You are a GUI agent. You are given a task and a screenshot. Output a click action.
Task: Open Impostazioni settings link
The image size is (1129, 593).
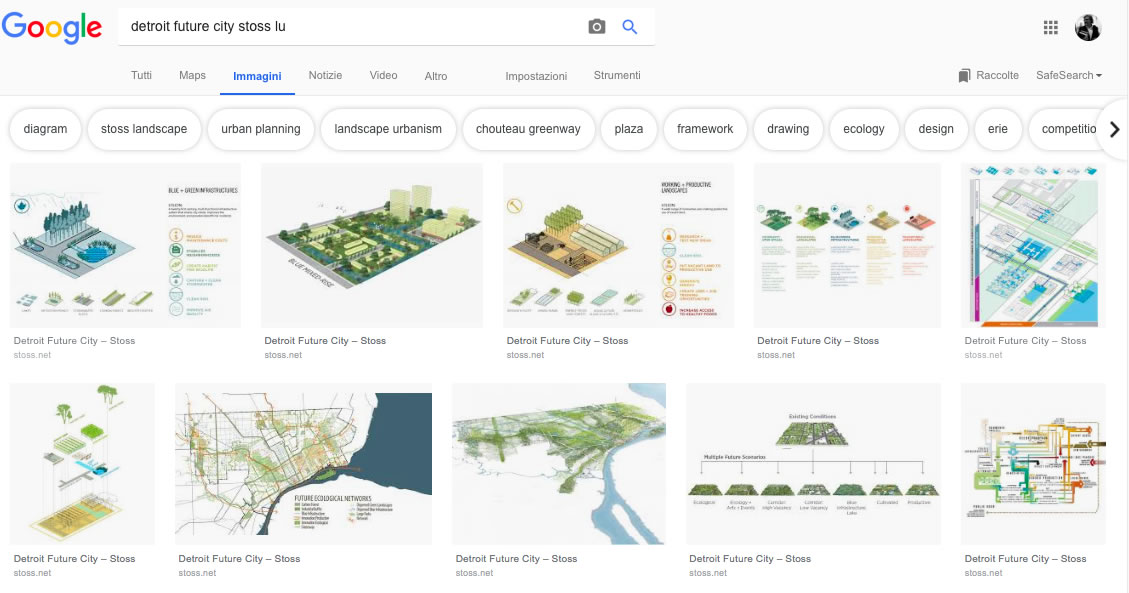[536, 76]
